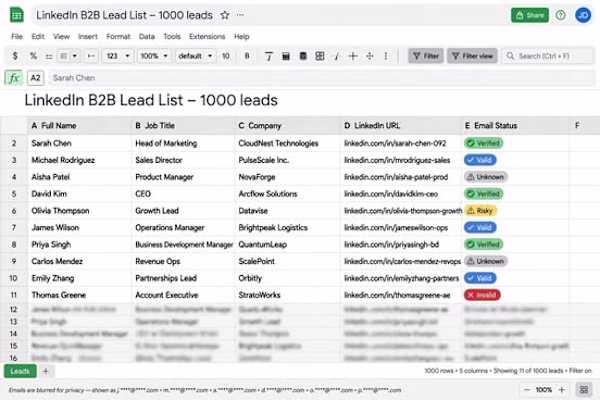600x400 pixels.
Task: Click the Valid badge for Michael Rodriguez
Action: [480, 160]
